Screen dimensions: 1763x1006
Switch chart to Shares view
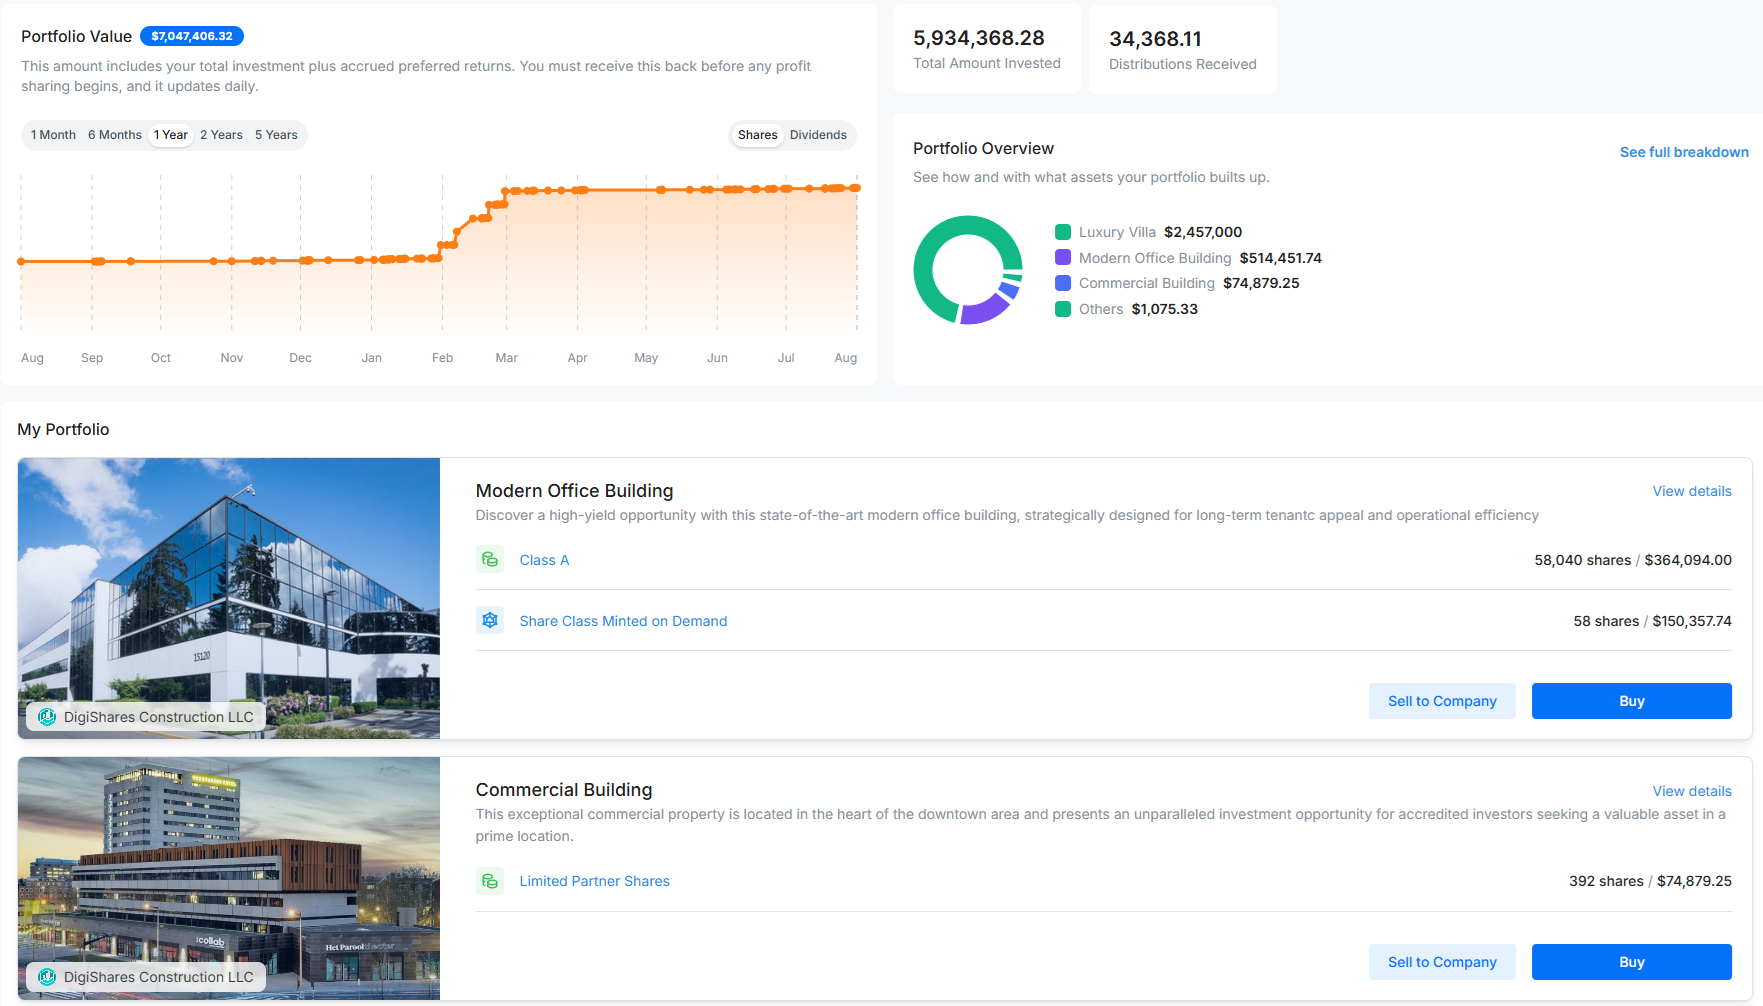(x=757, y=135)
